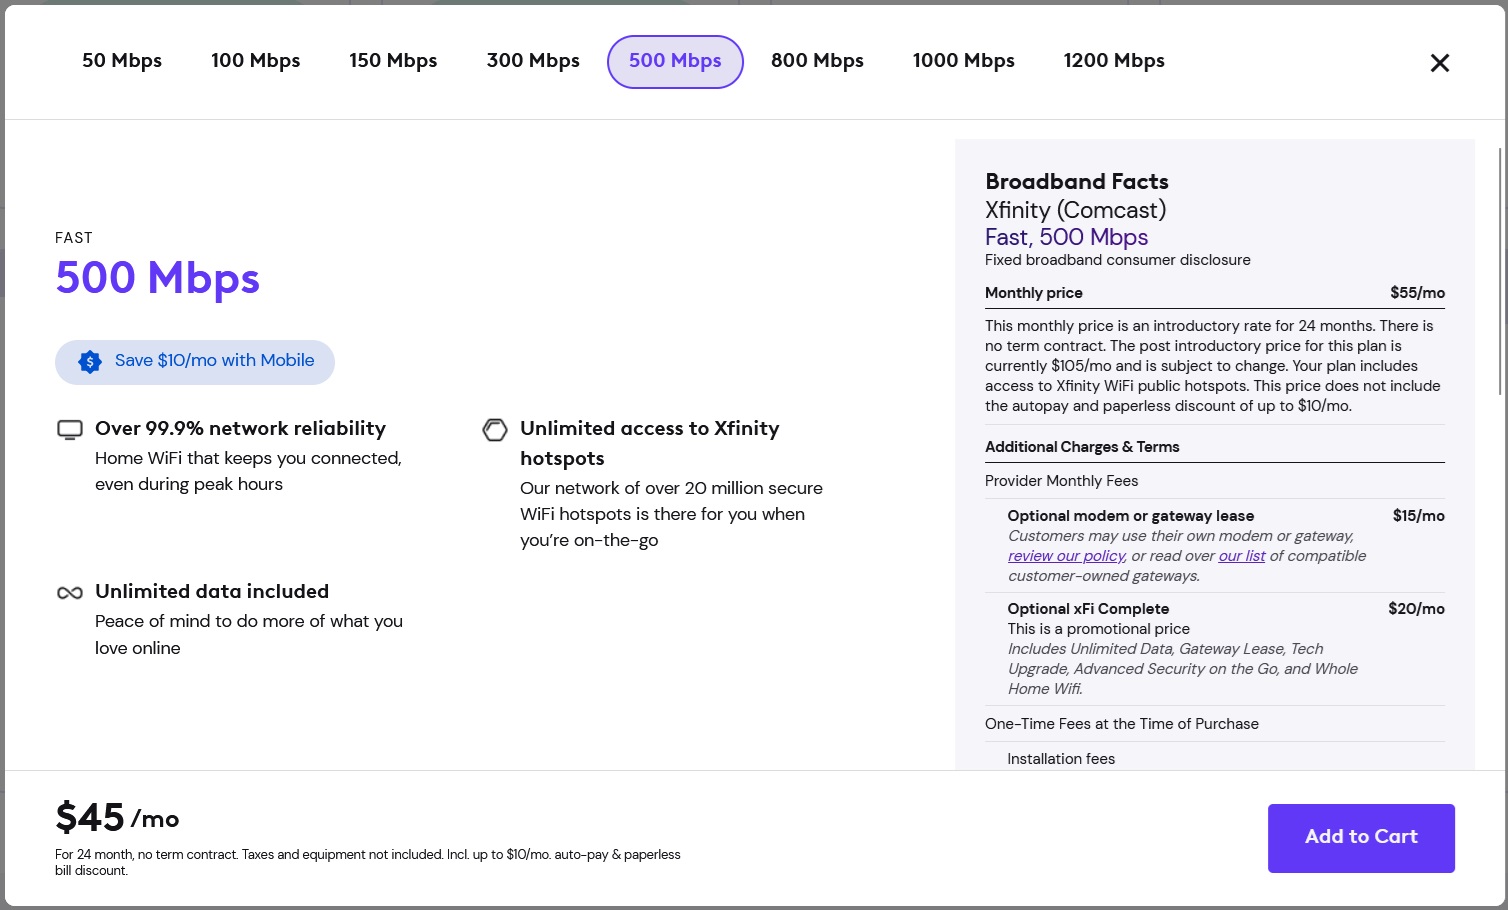Select the fastest 1200 Mbps tier

1114,61
